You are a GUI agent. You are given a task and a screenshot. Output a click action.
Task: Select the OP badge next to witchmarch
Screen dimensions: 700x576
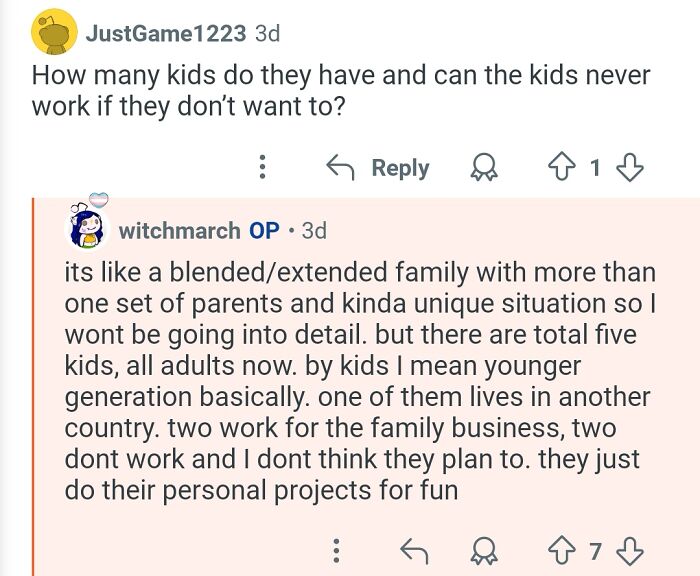[264, 230]
